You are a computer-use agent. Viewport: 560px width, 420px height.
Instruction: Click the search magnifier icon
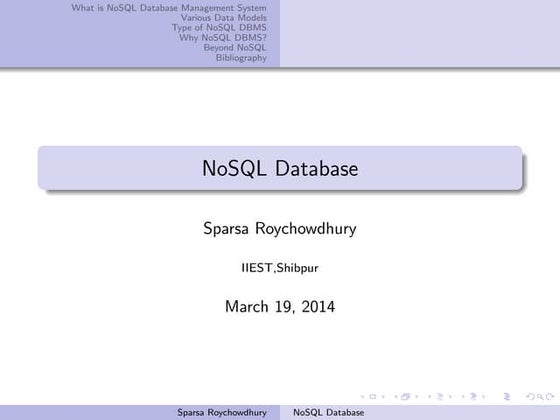click(540, 396)
